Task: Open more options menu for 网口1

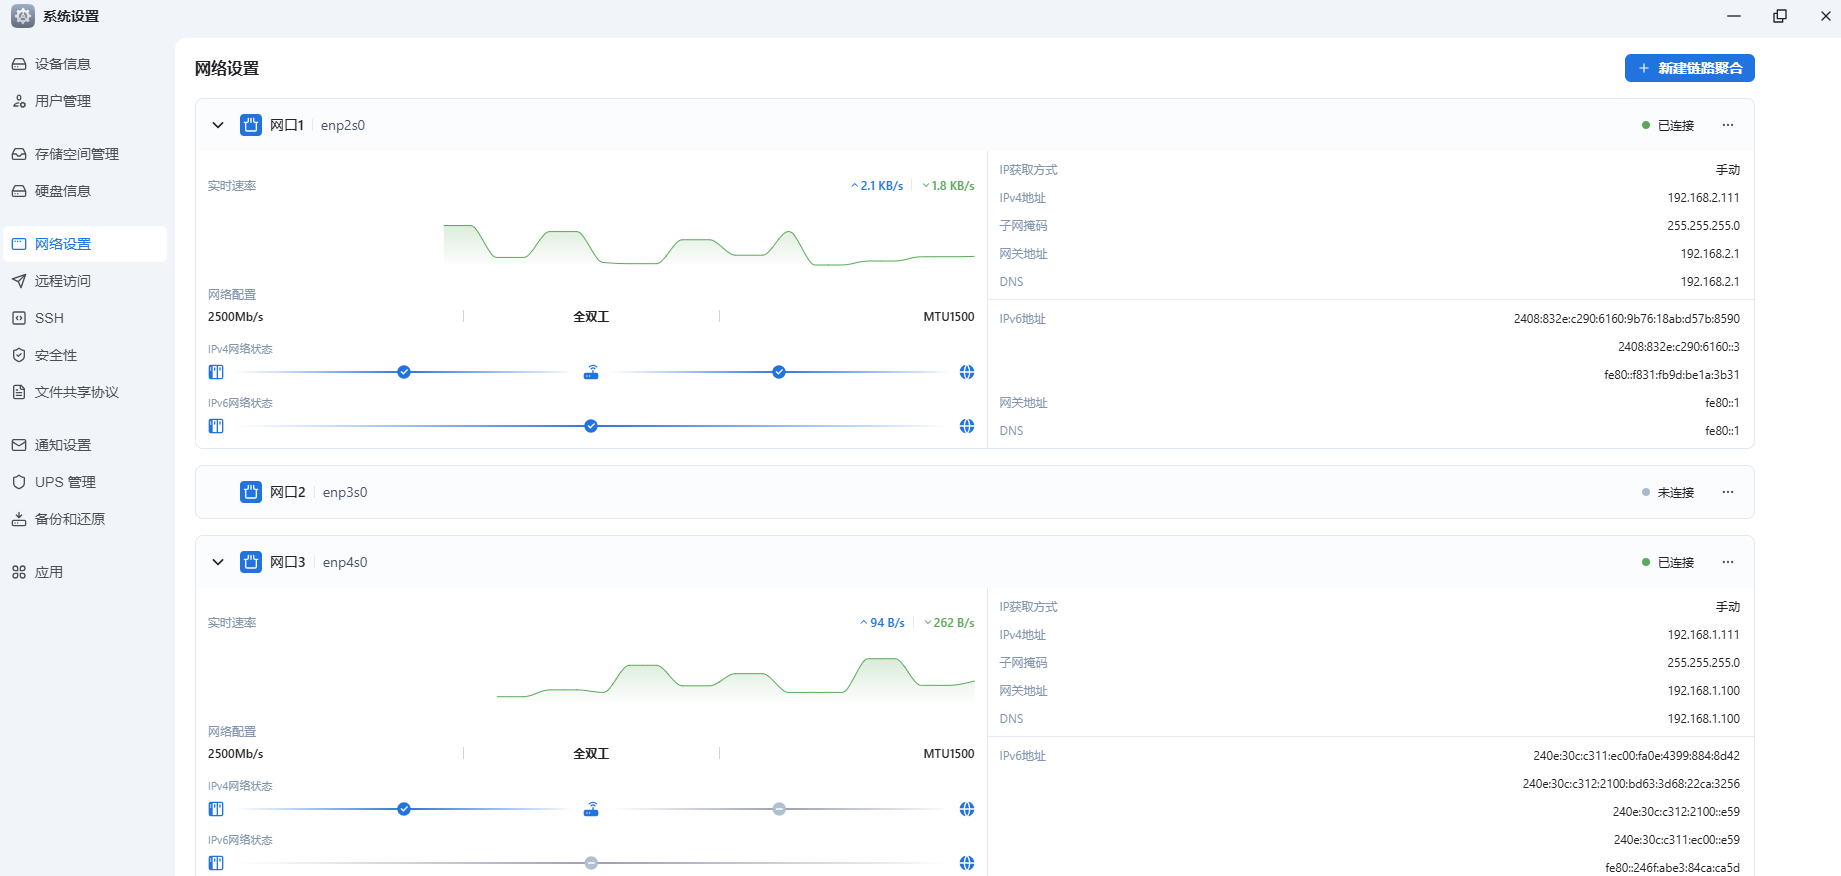Action: click(x=1727, y=125)
